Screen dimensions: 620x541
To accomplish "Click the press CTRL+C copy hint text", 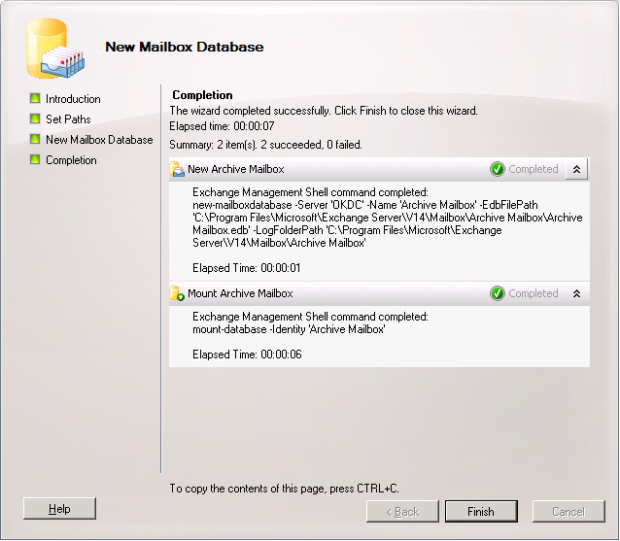I will [x=284, y=489].
